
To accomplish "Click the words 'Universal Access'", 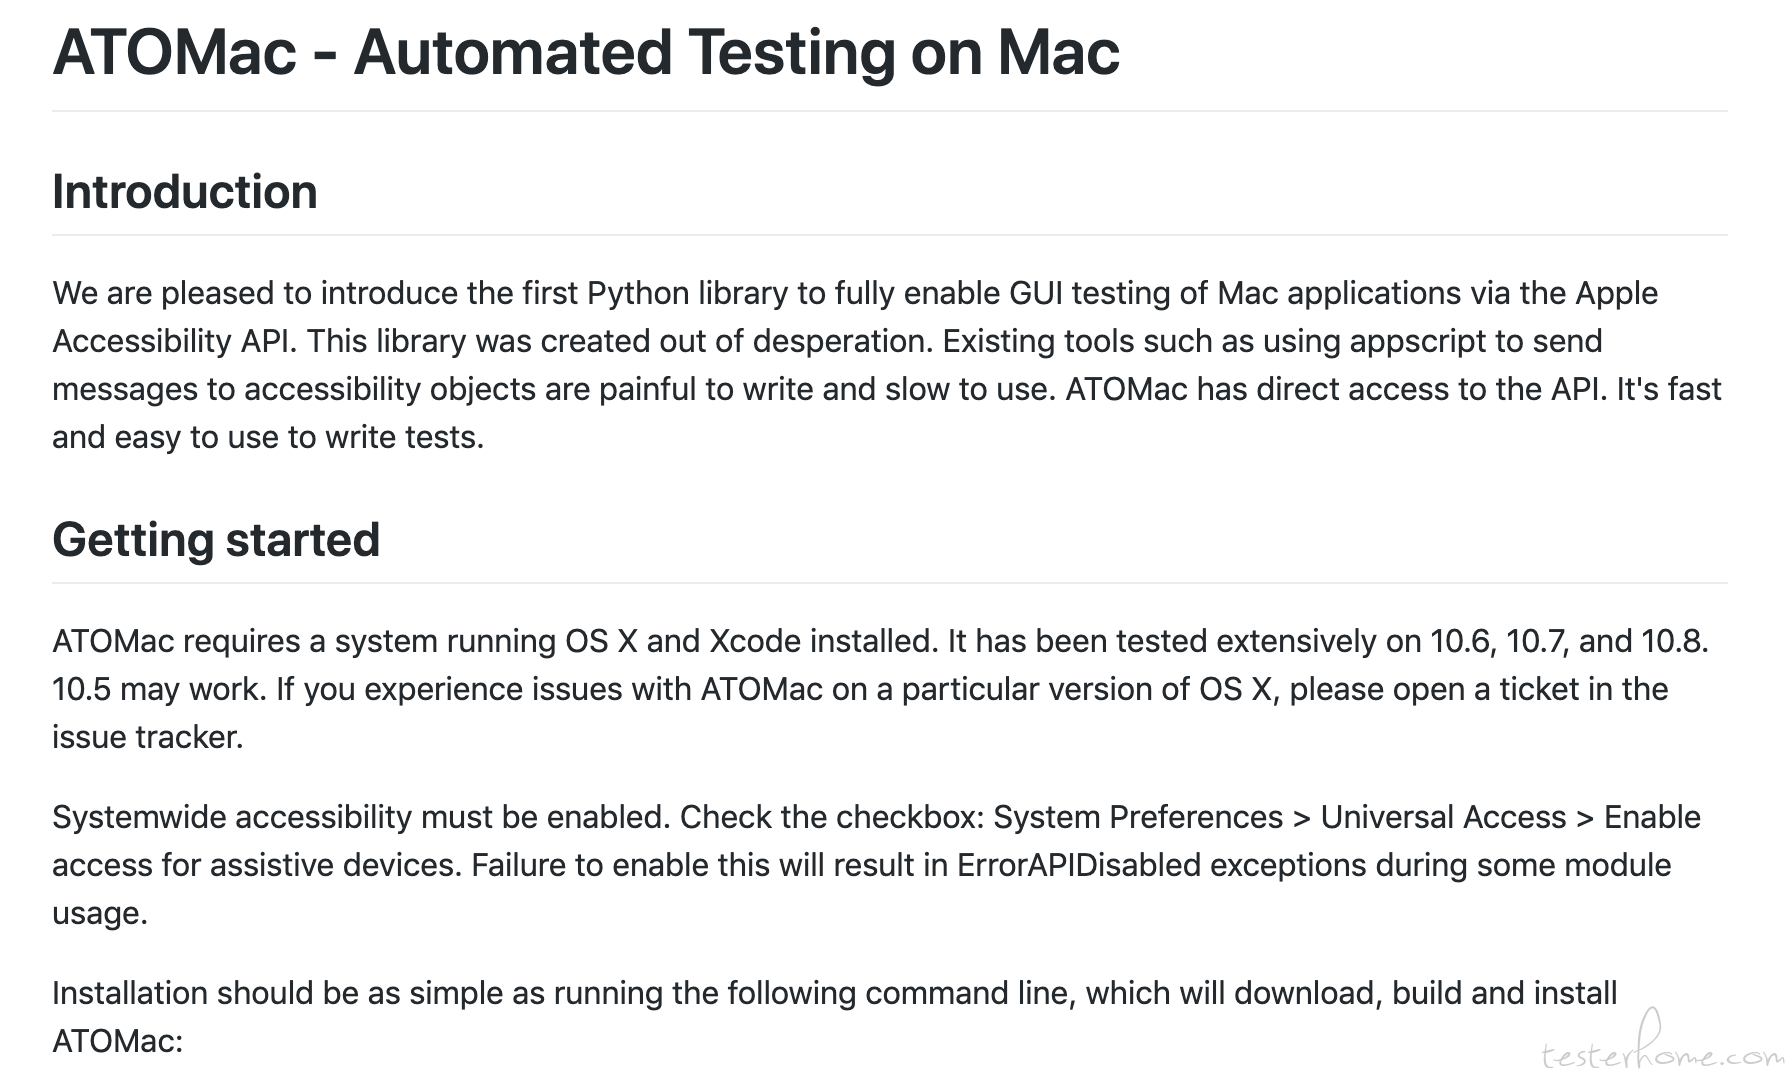I will [1443, 817].
